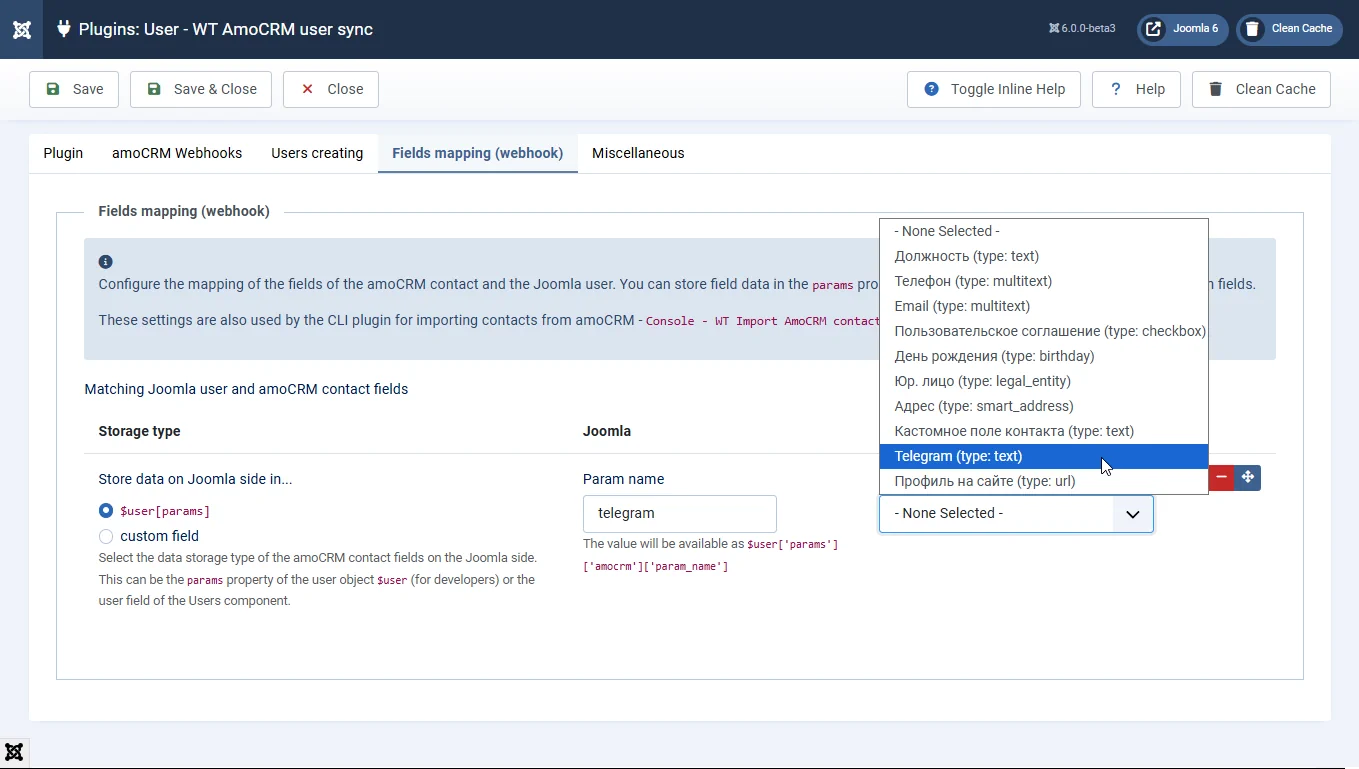Viewport: 1359px width, 769px height.
Task: Collapse the amoCRM field select dropdown
Action: [1132, 514]
